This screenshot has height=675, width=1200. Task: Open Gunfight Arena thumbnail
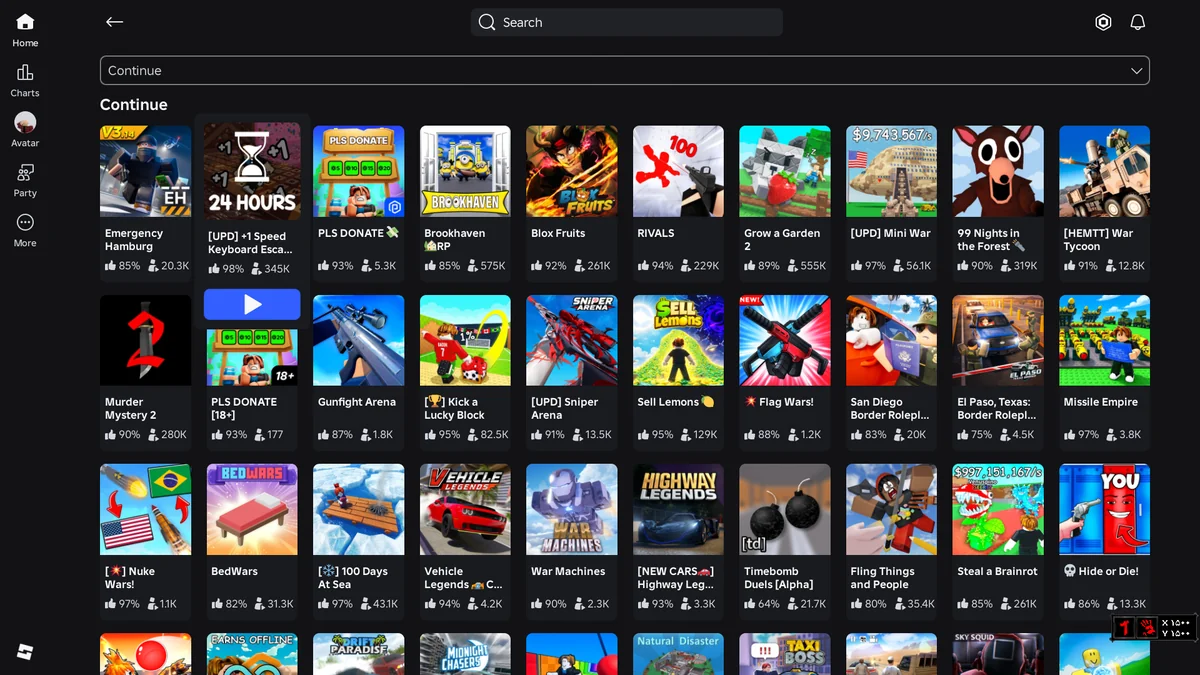tap(359, 340)
